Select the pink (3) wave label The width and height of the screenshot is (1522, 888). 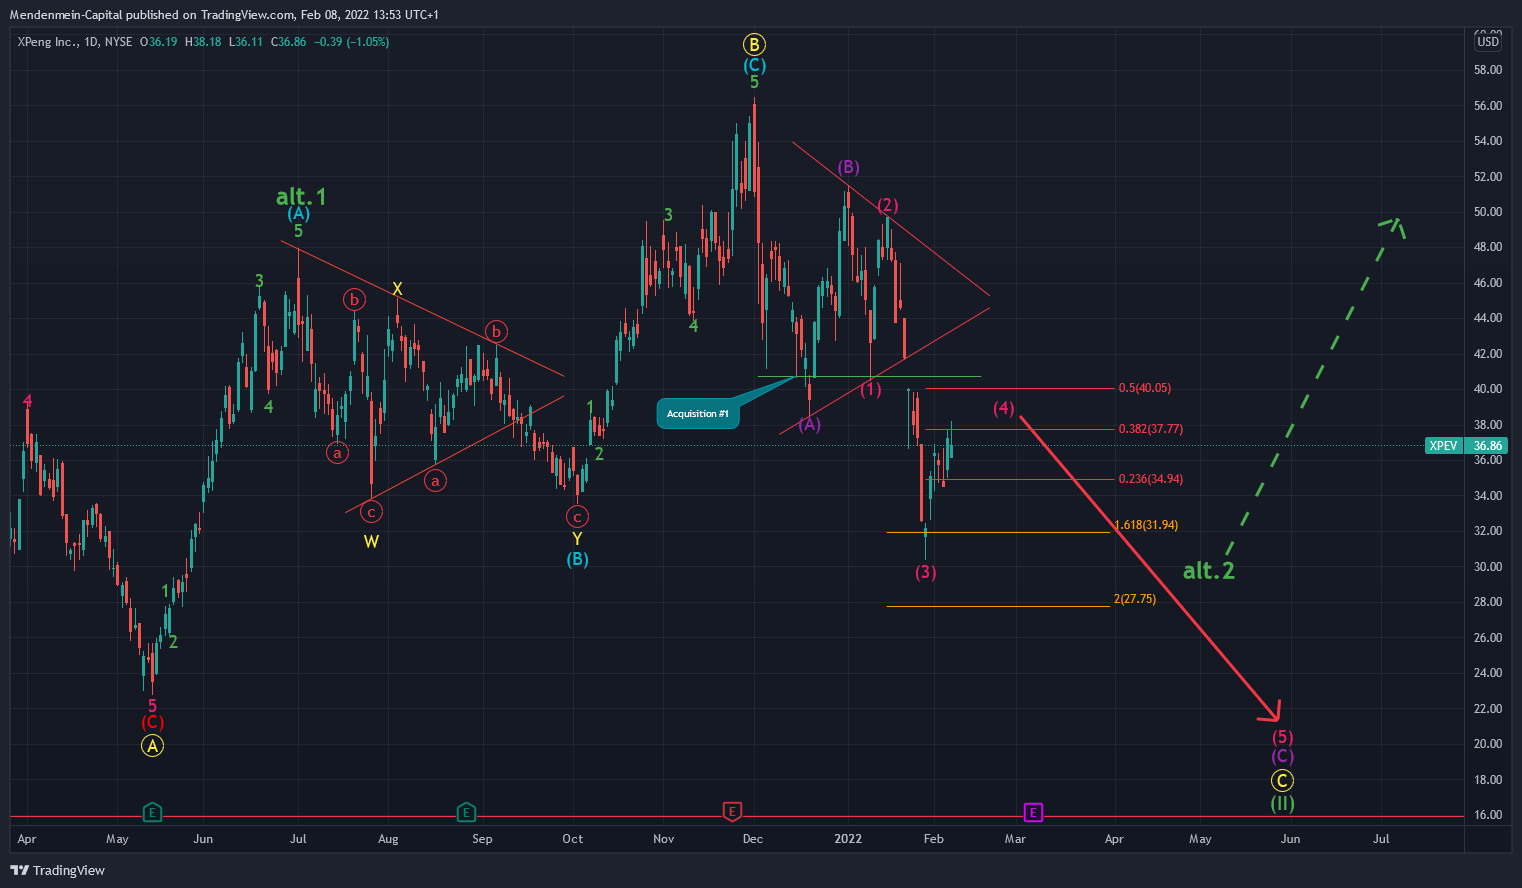[x=926, y=572]
